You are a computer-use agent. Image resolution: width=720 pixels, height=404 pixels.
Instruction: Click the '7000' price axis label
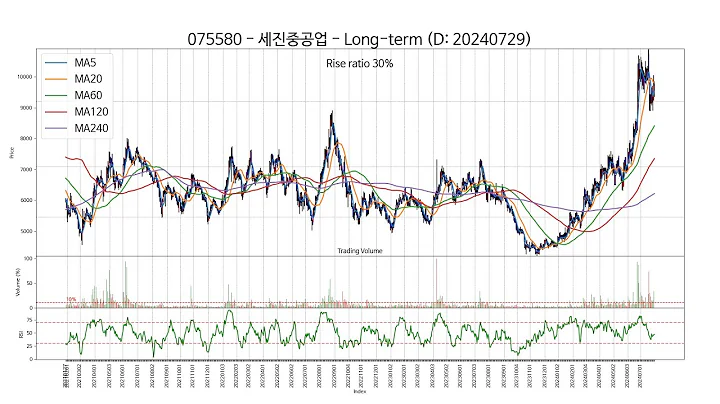26,169
